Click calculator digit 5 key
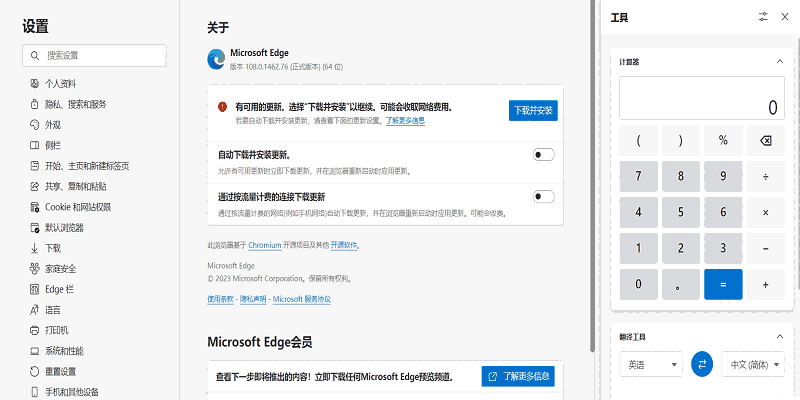800x400 pixels. pyautogui.click(x=681, y=212)
